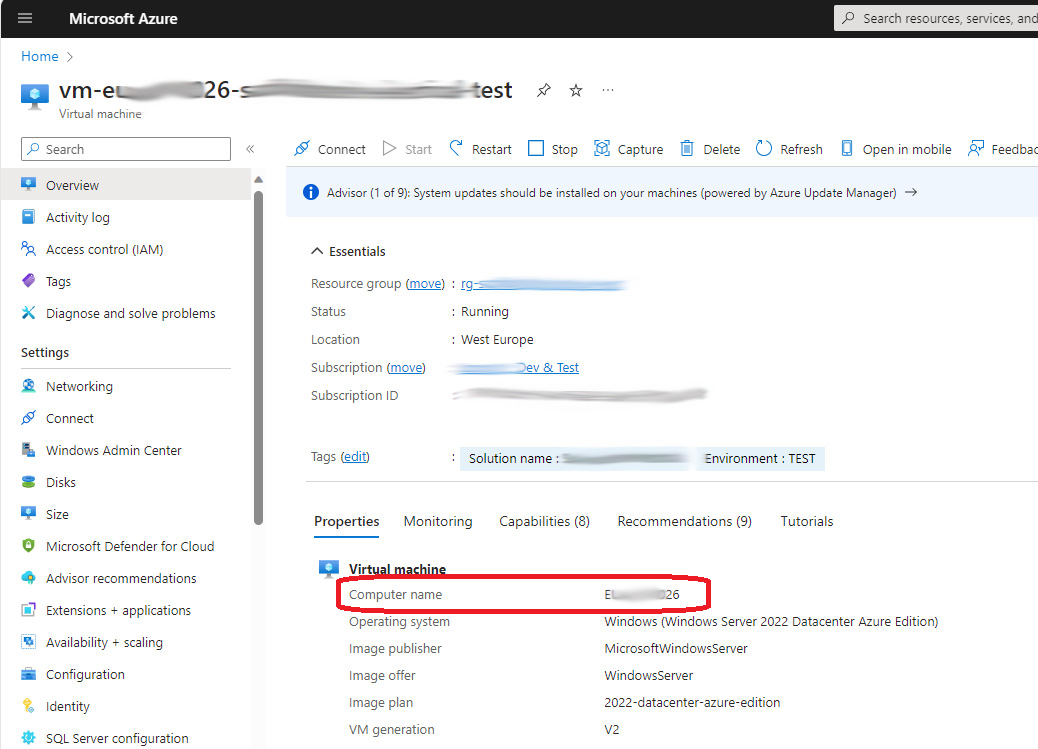Click Delete to remove the virtual machine
1038x749 pixels.
(x=710, y=149)
